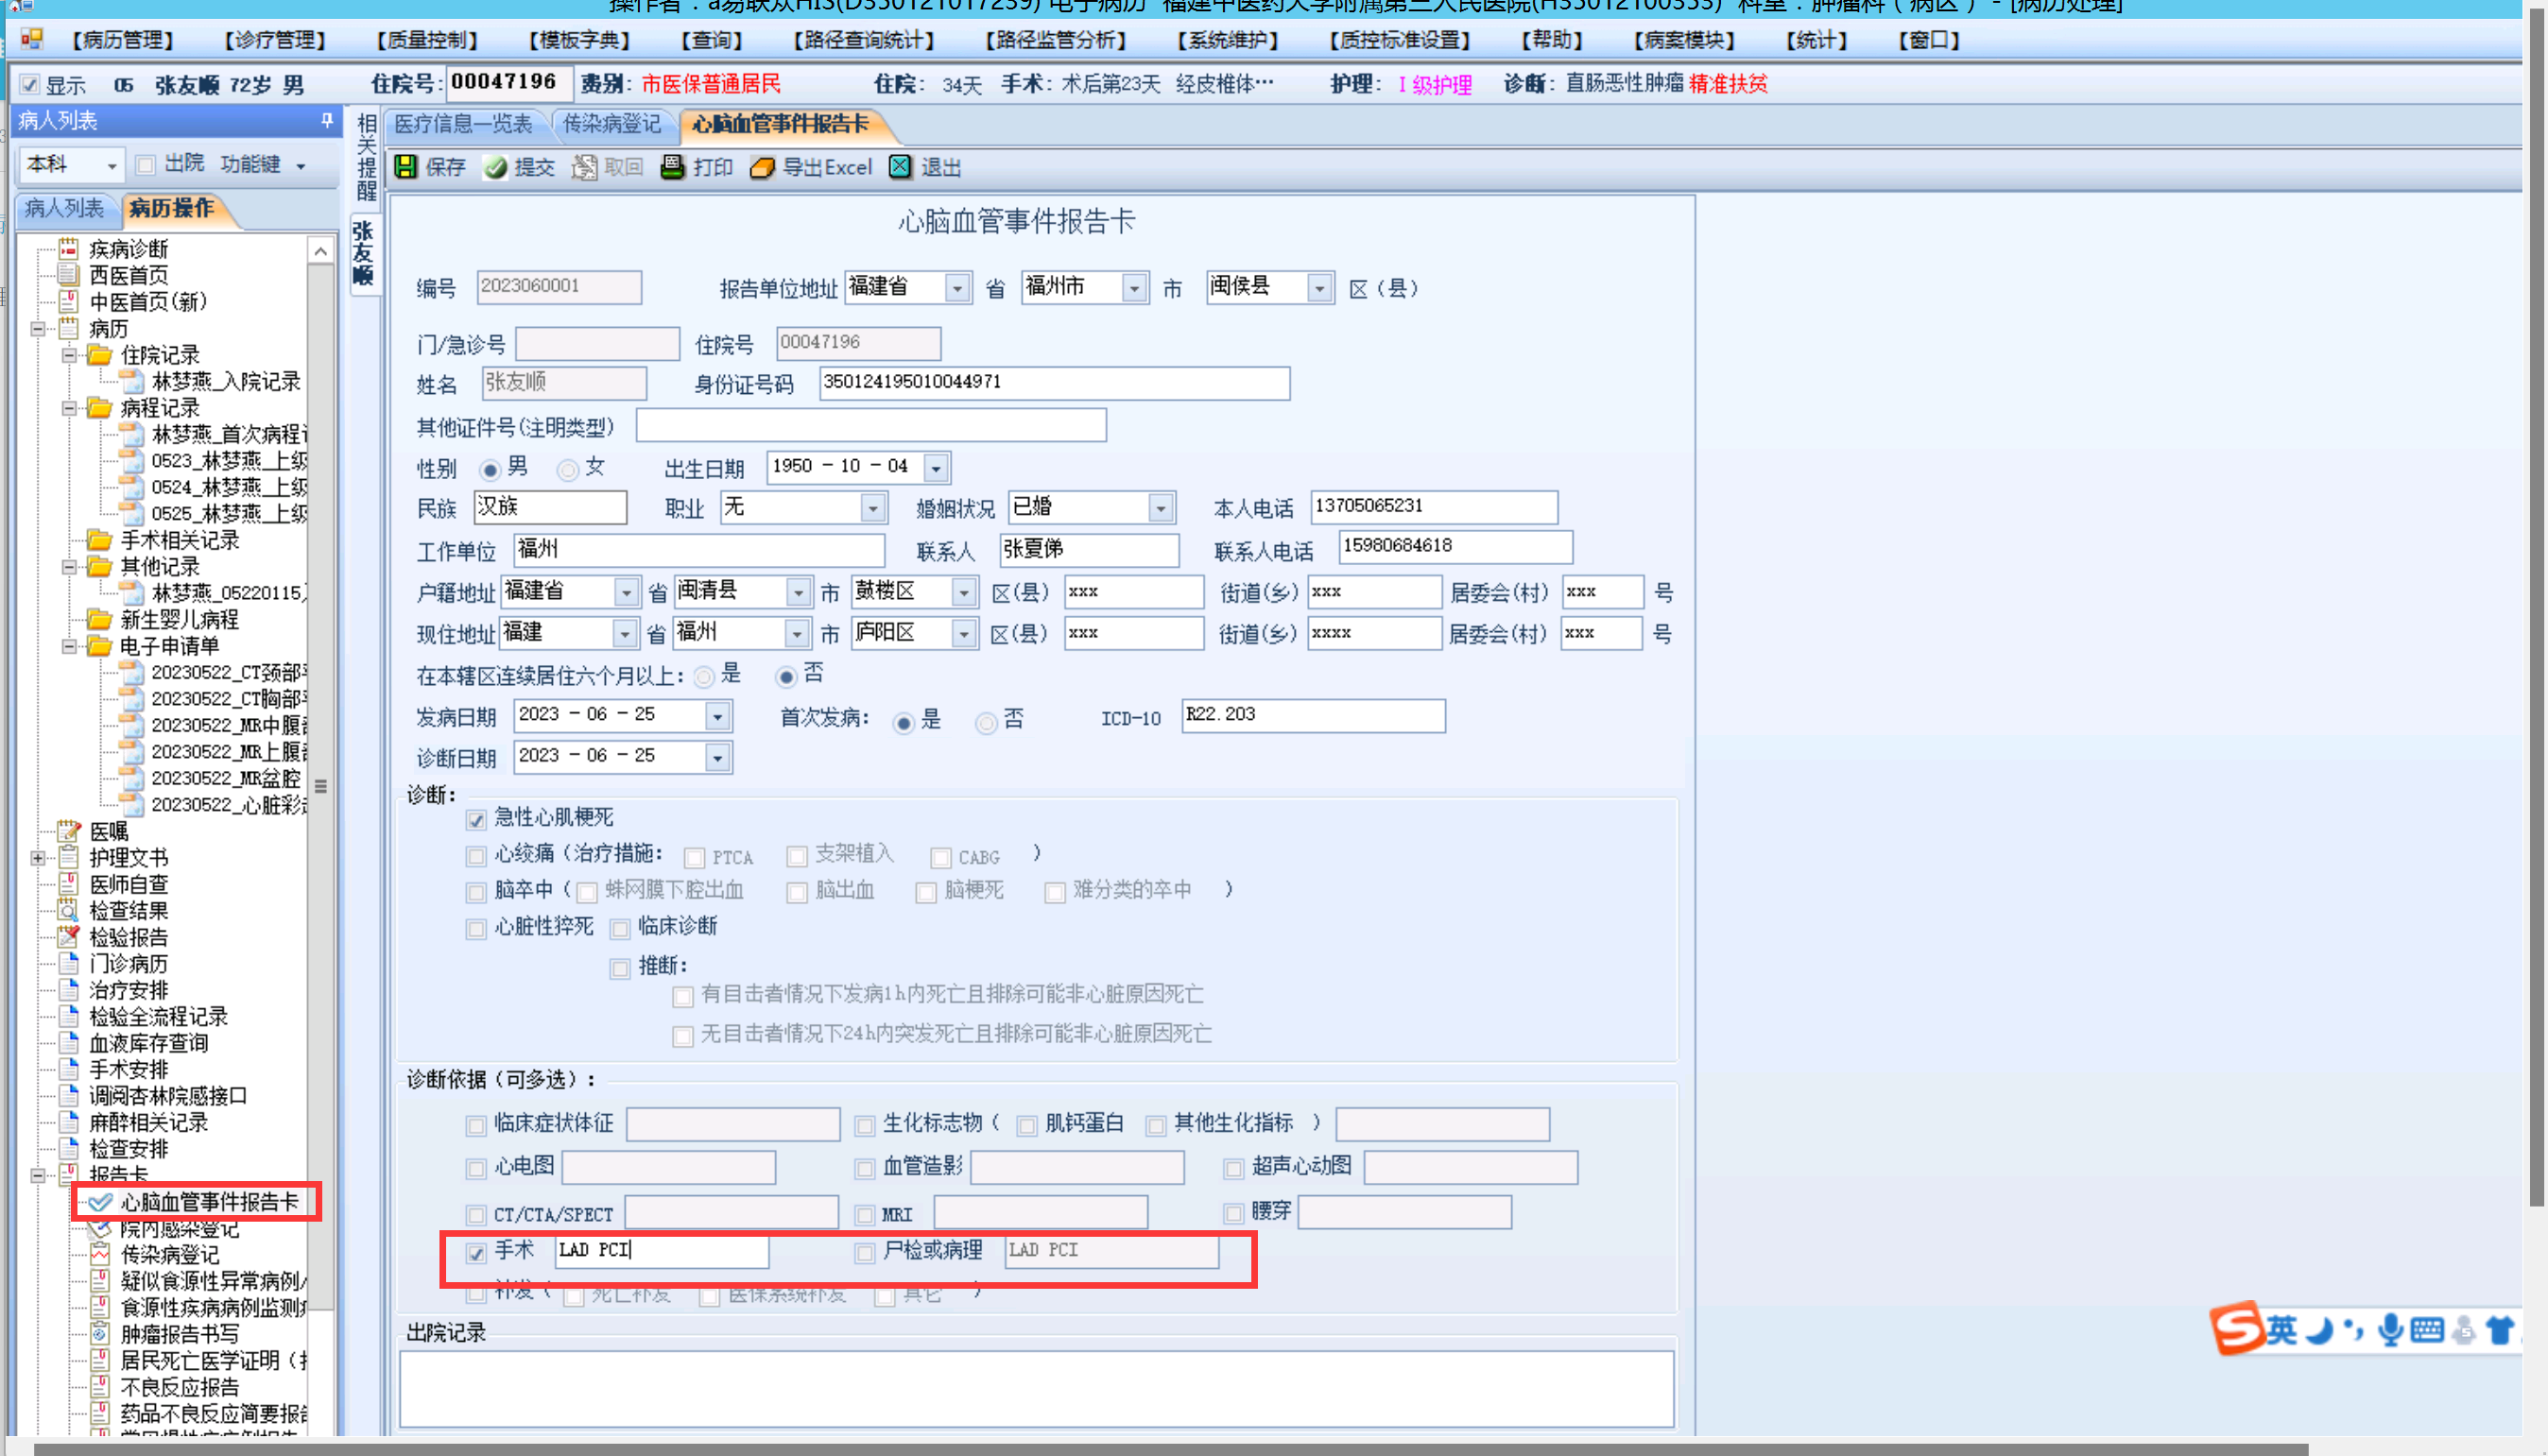This screenshot has width=2548, height=1456.
Task: Collapse the 住院记录 folder in tree
Action: [x=69, y=355]
